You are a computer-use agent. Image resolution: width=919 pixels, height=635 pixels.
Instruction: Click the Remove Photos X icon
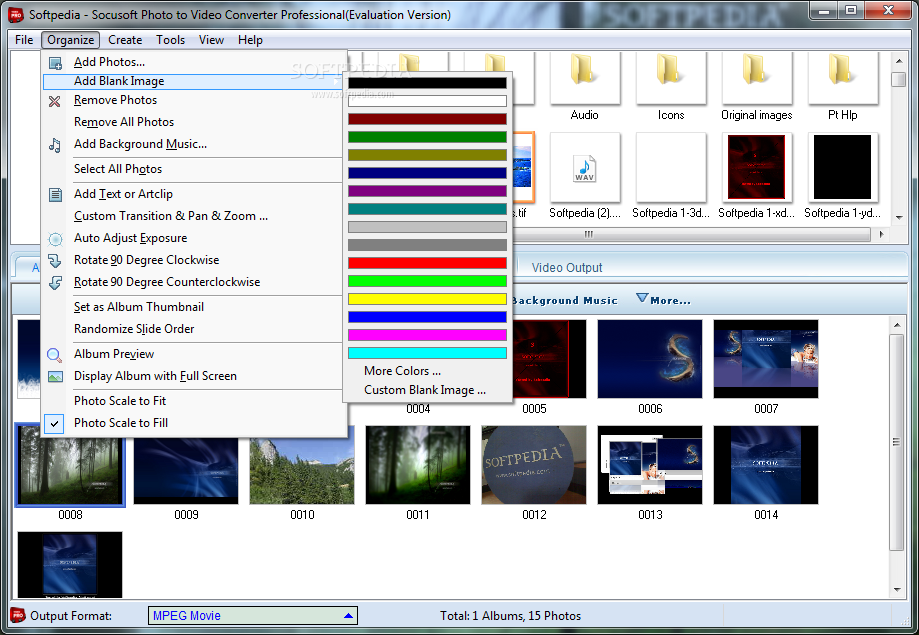(x=55, y=101)
